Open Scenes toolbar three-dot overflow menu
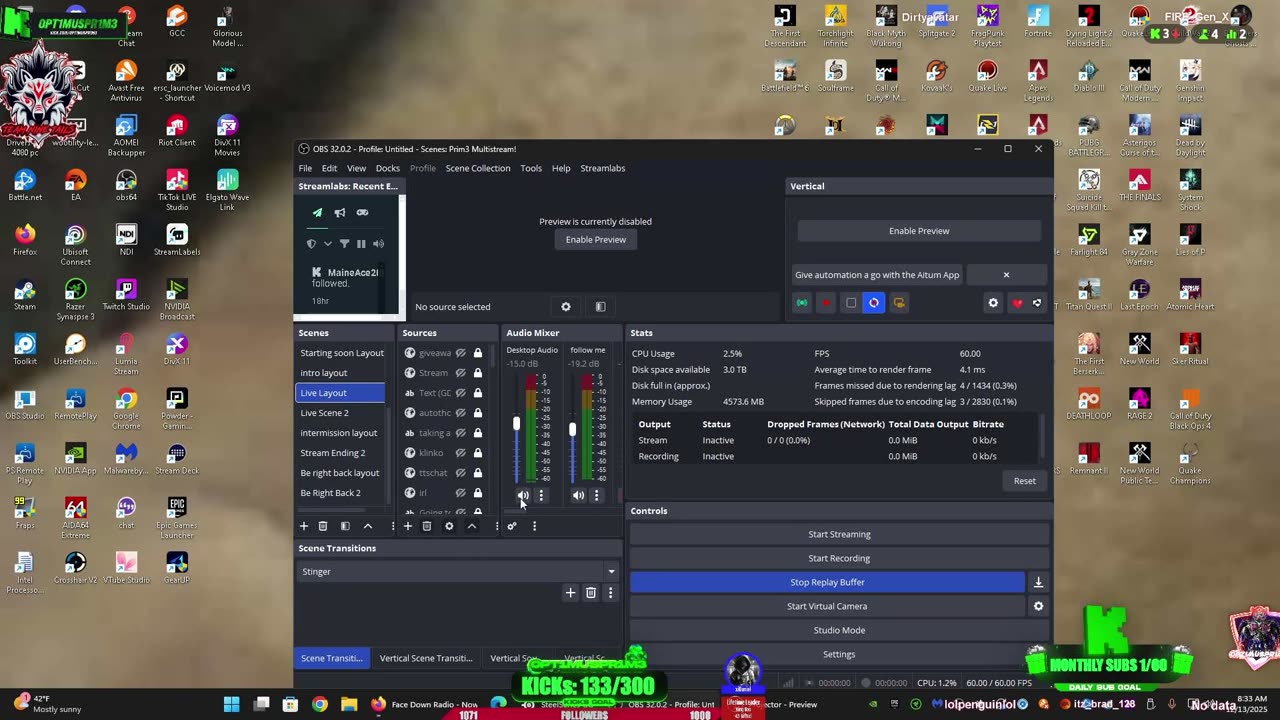Screen dimensions: 1280x720 tap(392, 526)
